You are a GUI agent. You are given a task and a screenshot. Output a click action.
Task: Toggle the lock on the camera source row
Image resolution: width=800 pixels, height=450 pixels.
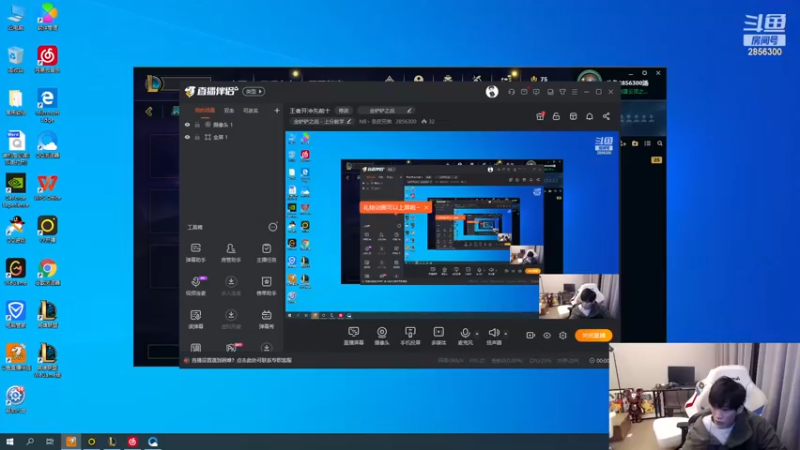(197, 124)
